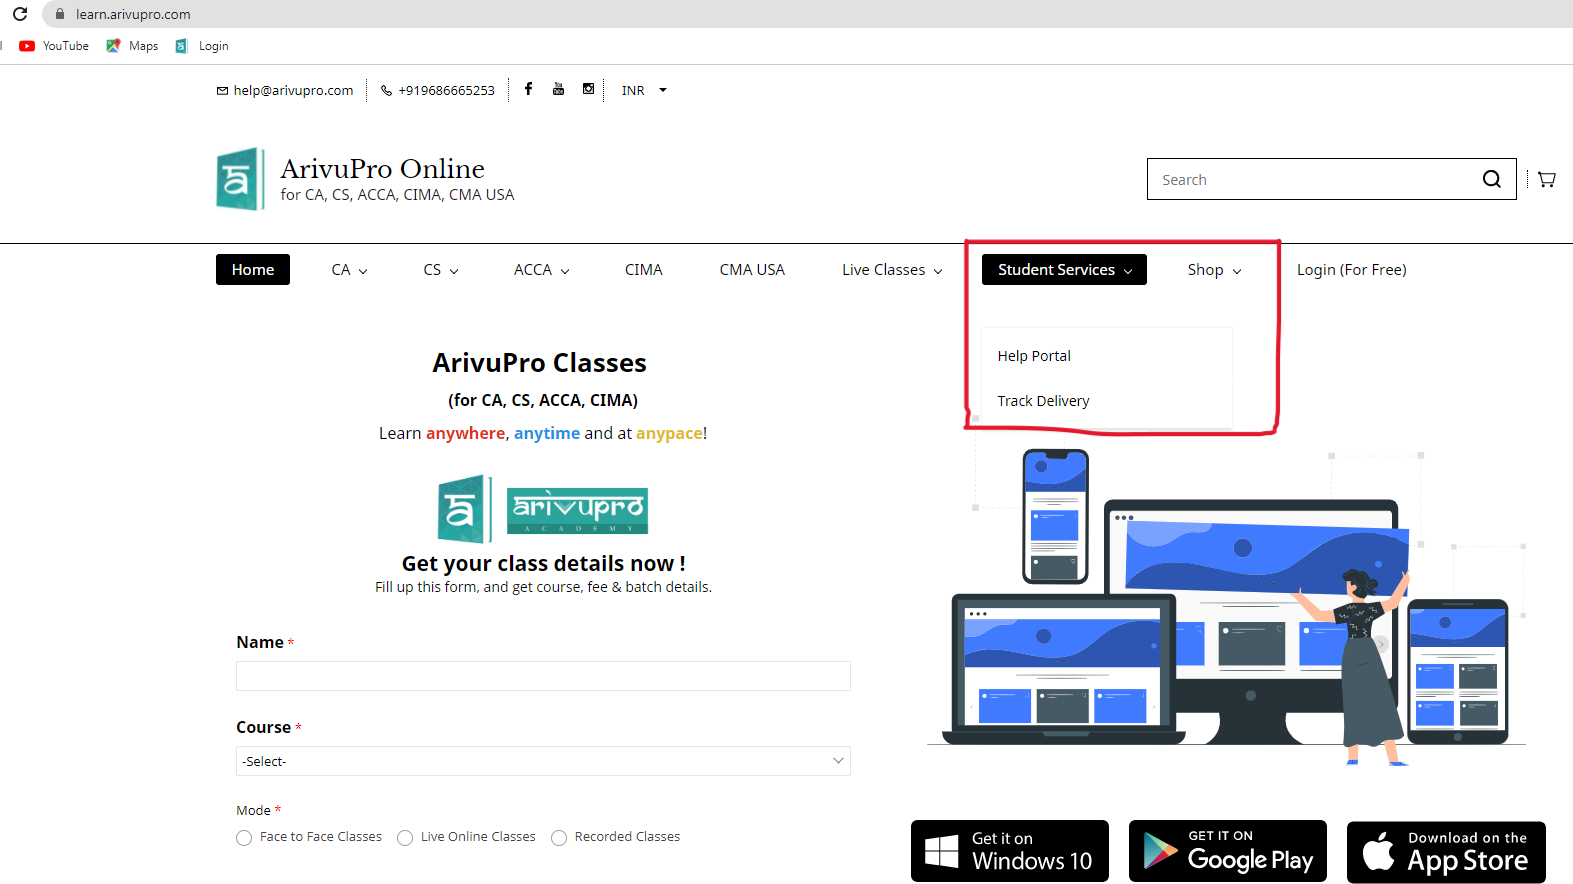
Task: Click the +919686665253 phone link
Action: [x=446, y=90]
